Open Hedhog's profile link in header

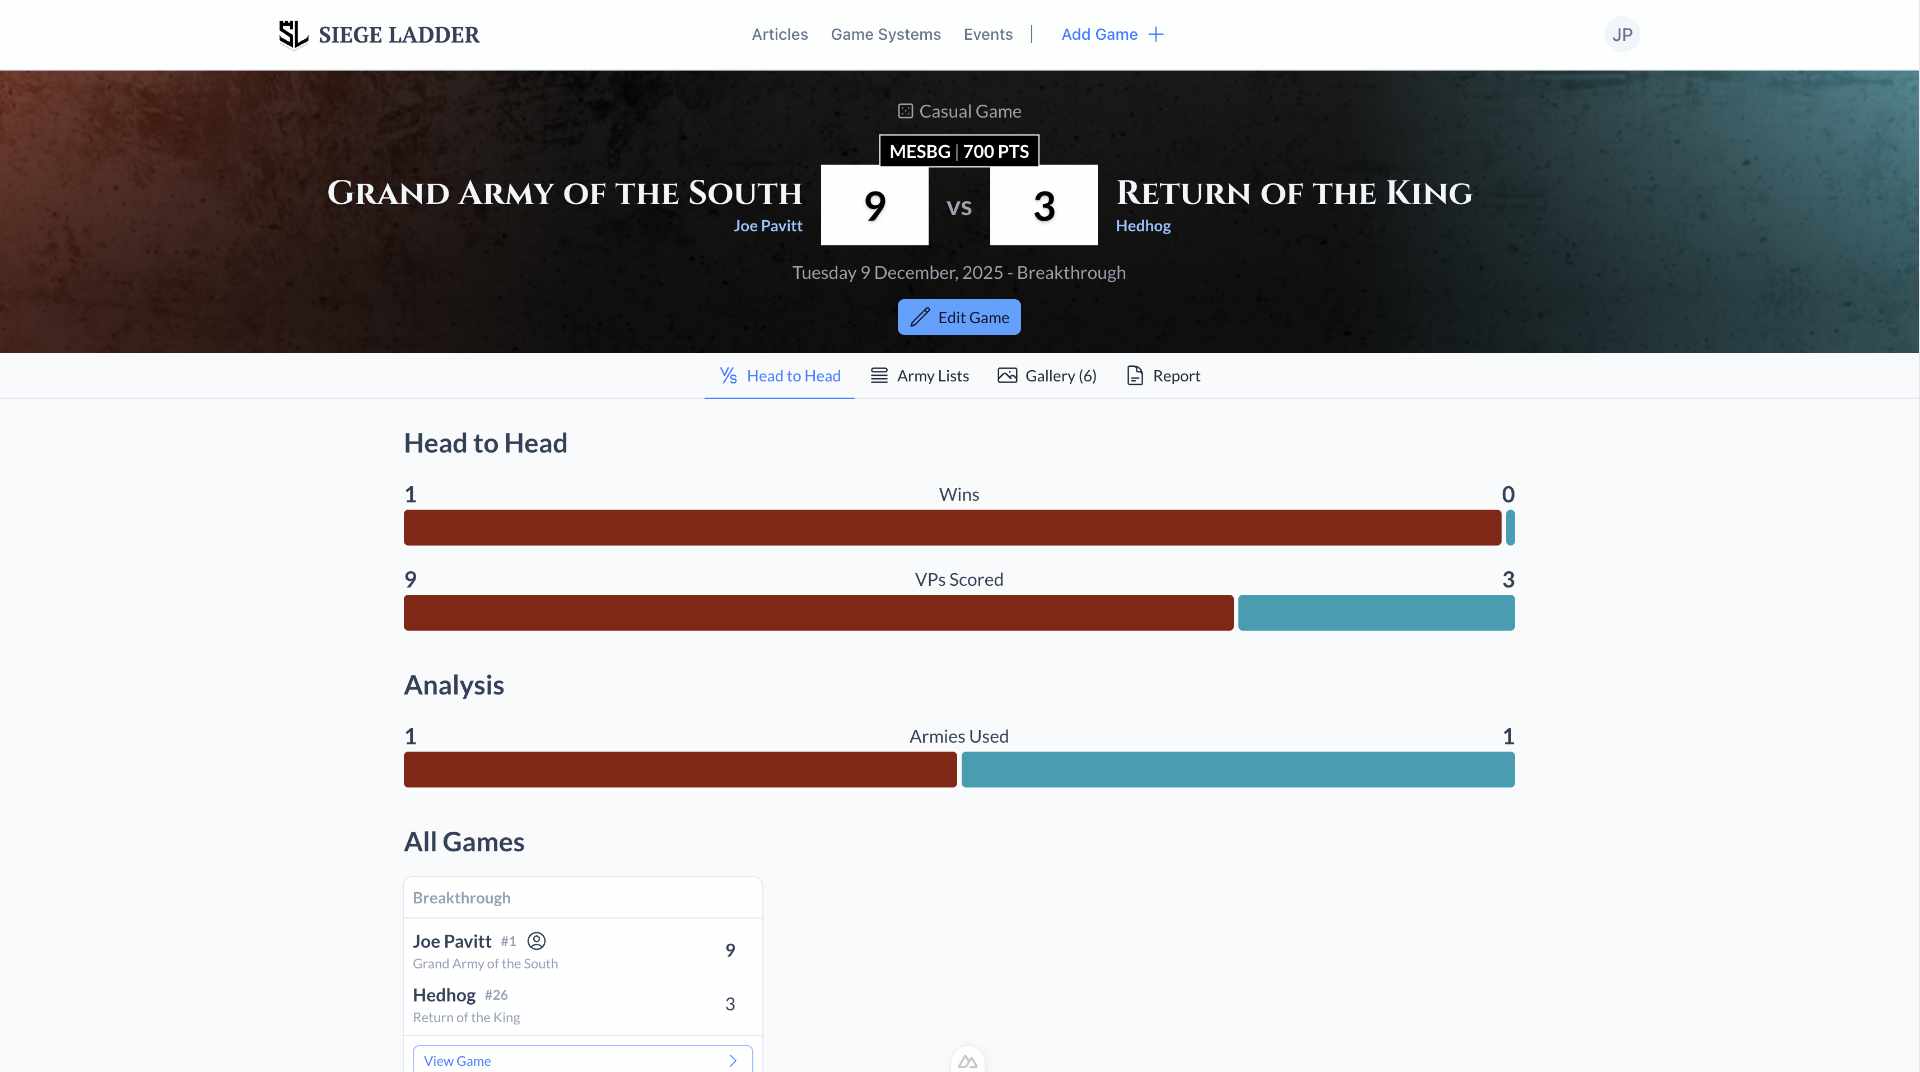(x=1143, y=226)
